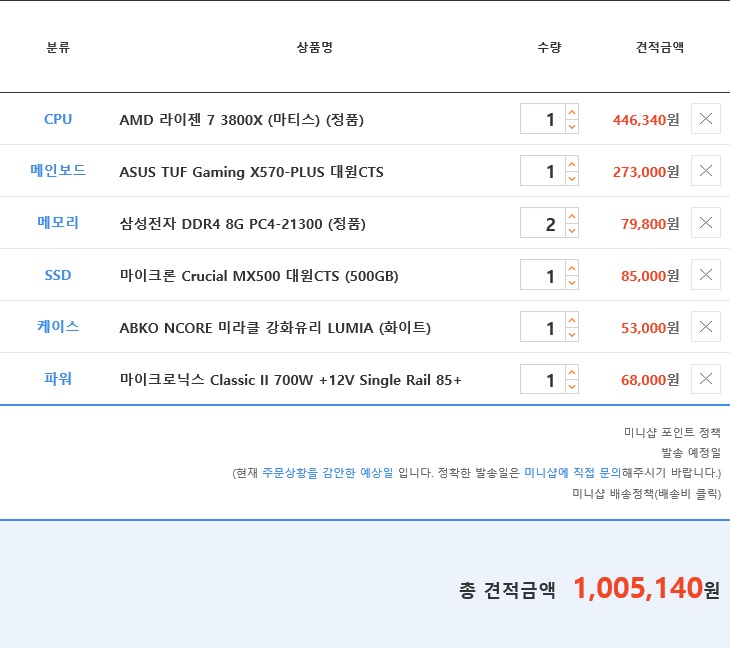Remove the 메인보드 row with X icon
Screen dimensions: 730x648
click(x=706, y=170)
